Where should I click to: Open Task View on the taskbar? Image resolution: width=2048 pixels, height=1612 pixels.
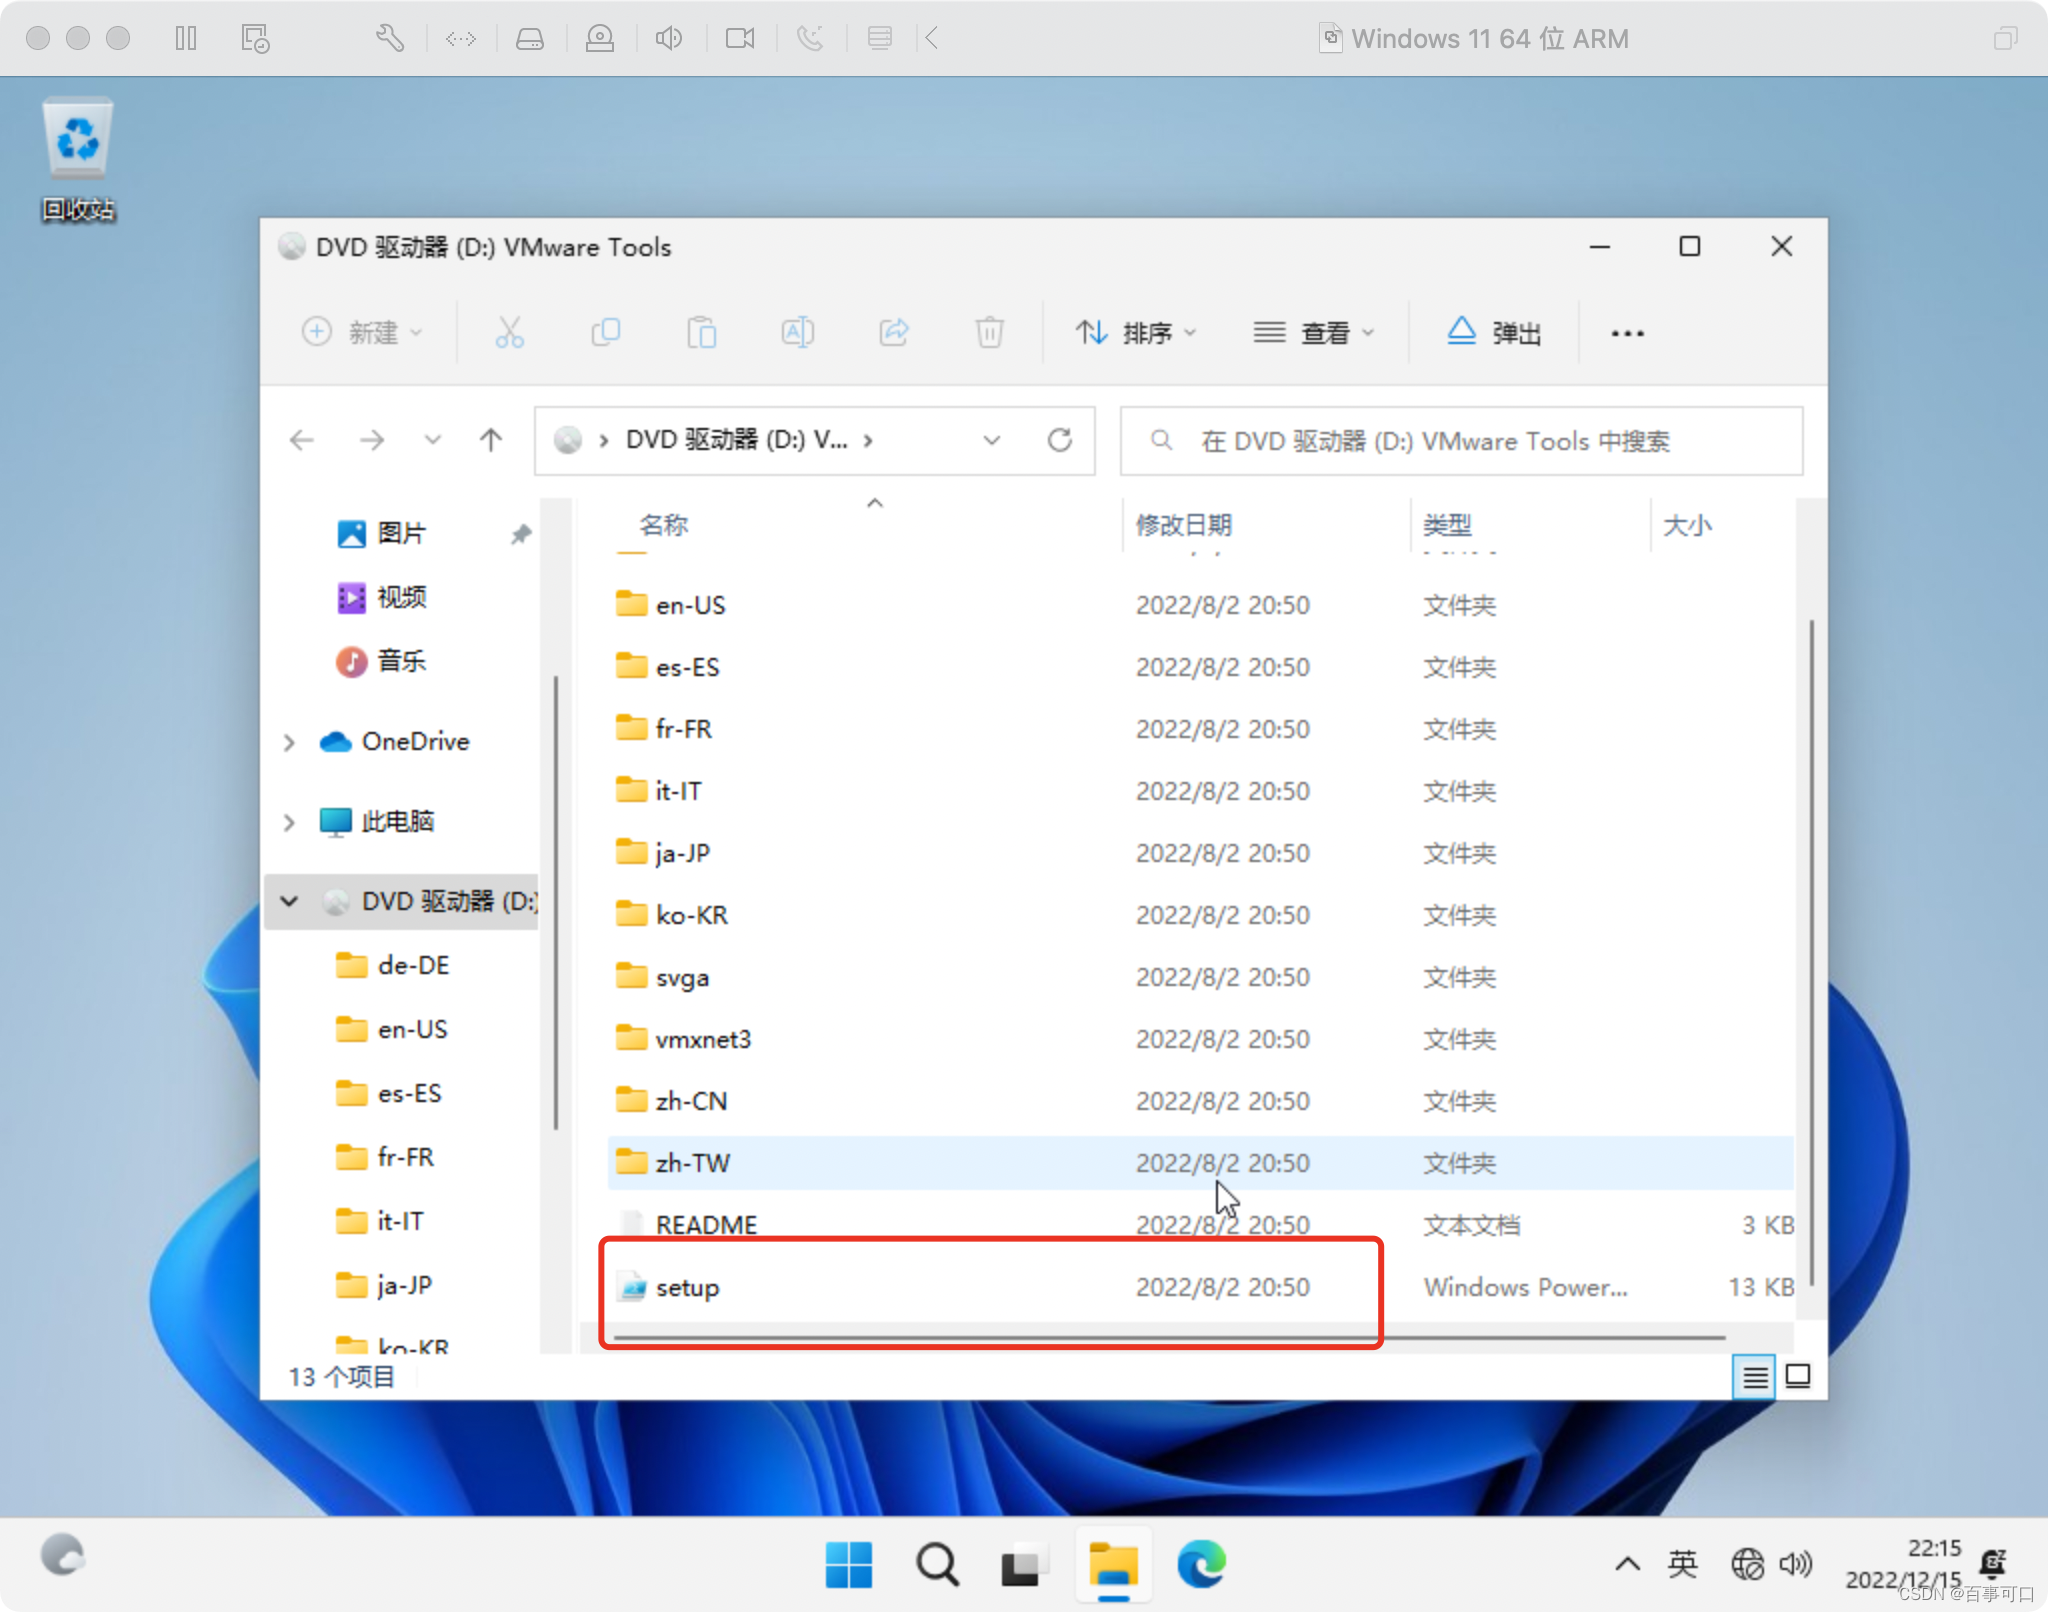(1023, 1564)
